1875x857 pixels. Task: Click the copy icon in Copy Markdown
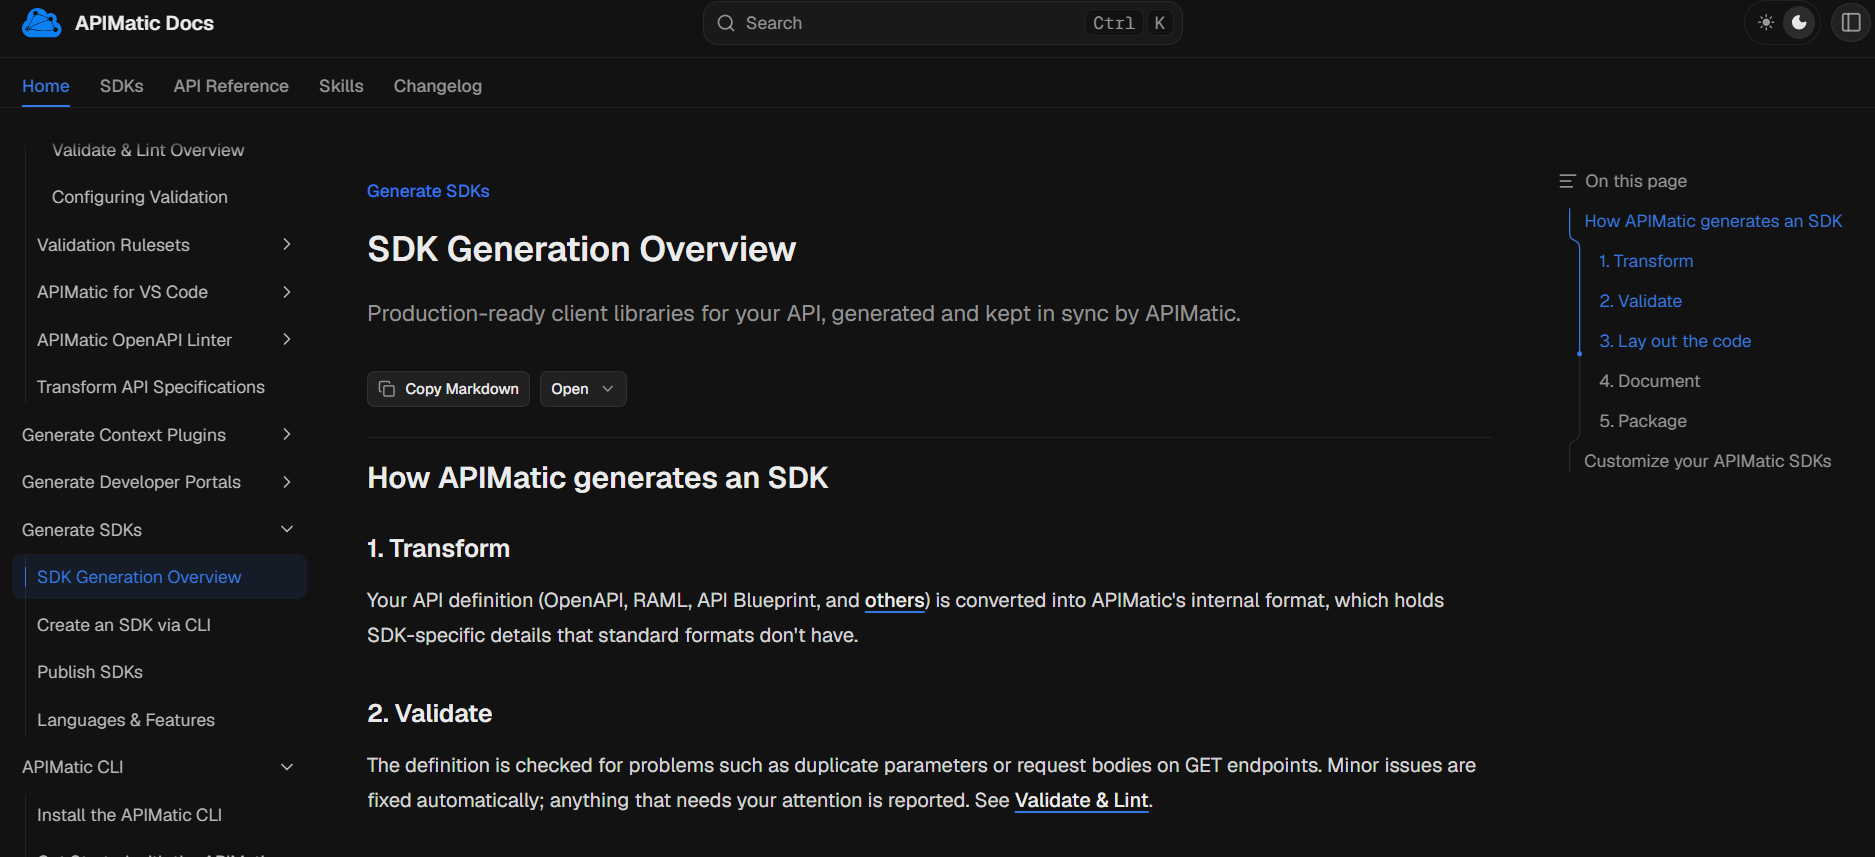[x=387, y=389]
